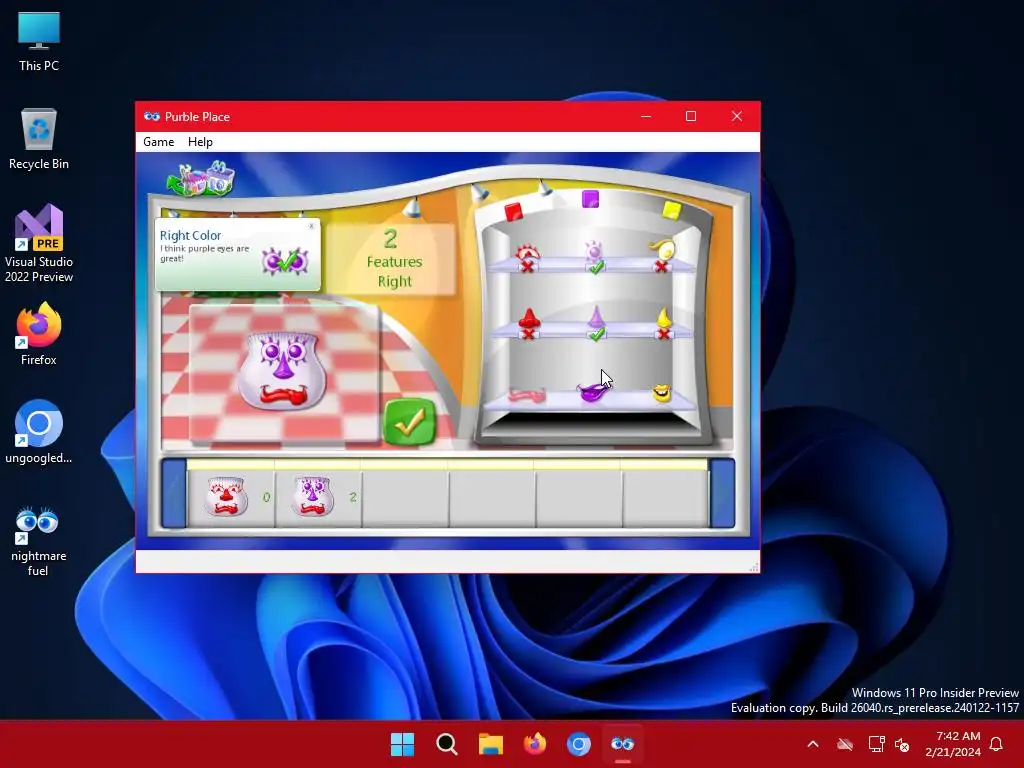Pick the purple mouth on bottom shelf
Image resolution: width=1024 pixels, height=768 pixels.
pyautogui.click(x=593, y=392)
